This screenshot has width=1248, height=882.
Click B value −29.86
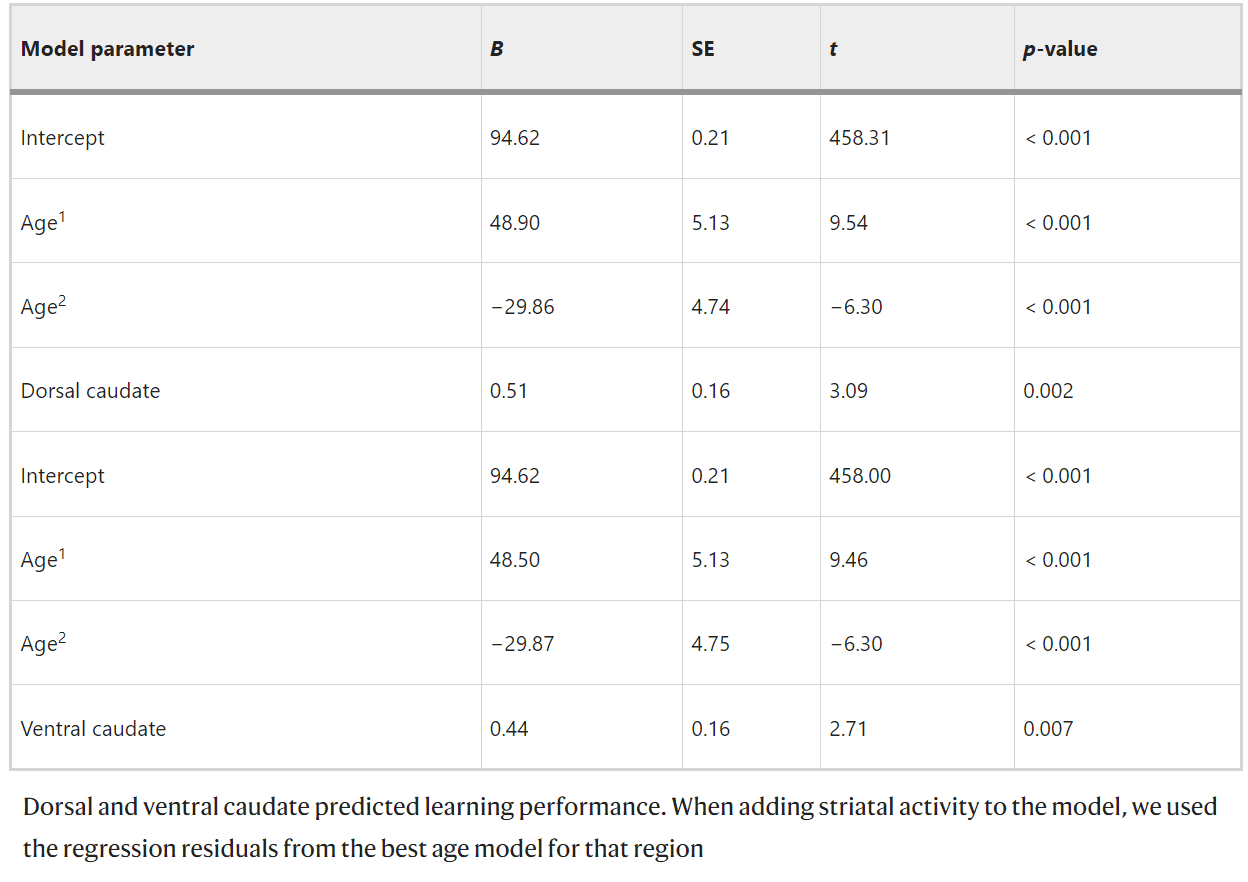point(522,307)
